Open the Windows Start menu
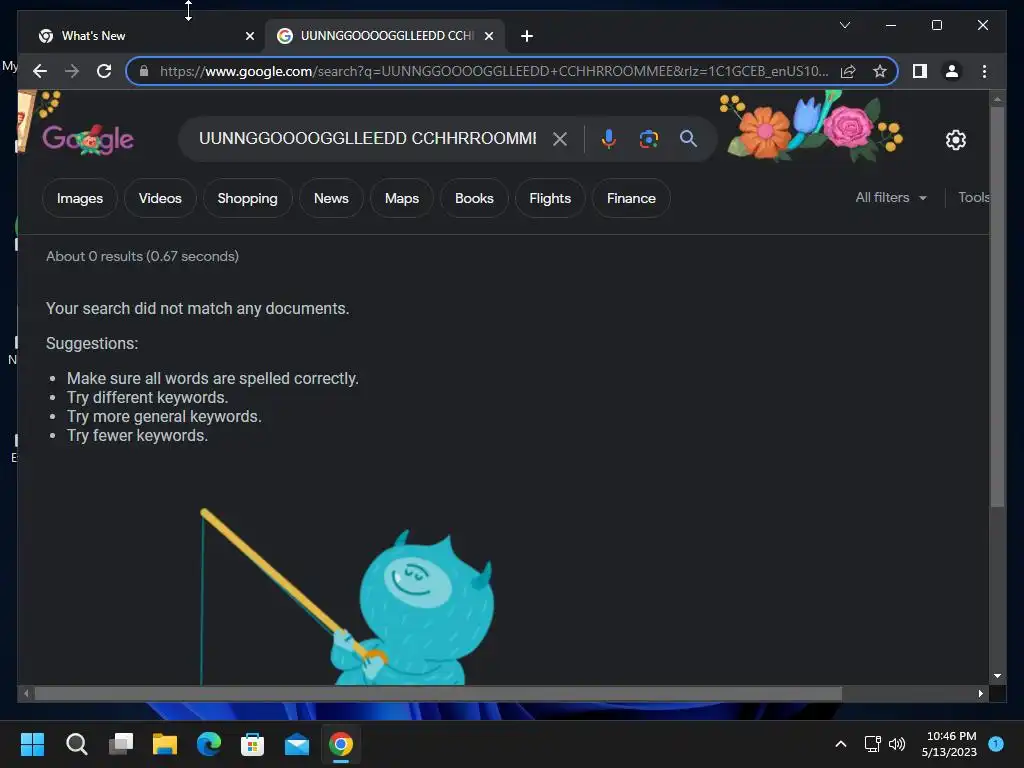1024x768 pixels. [x=32, y=744]
